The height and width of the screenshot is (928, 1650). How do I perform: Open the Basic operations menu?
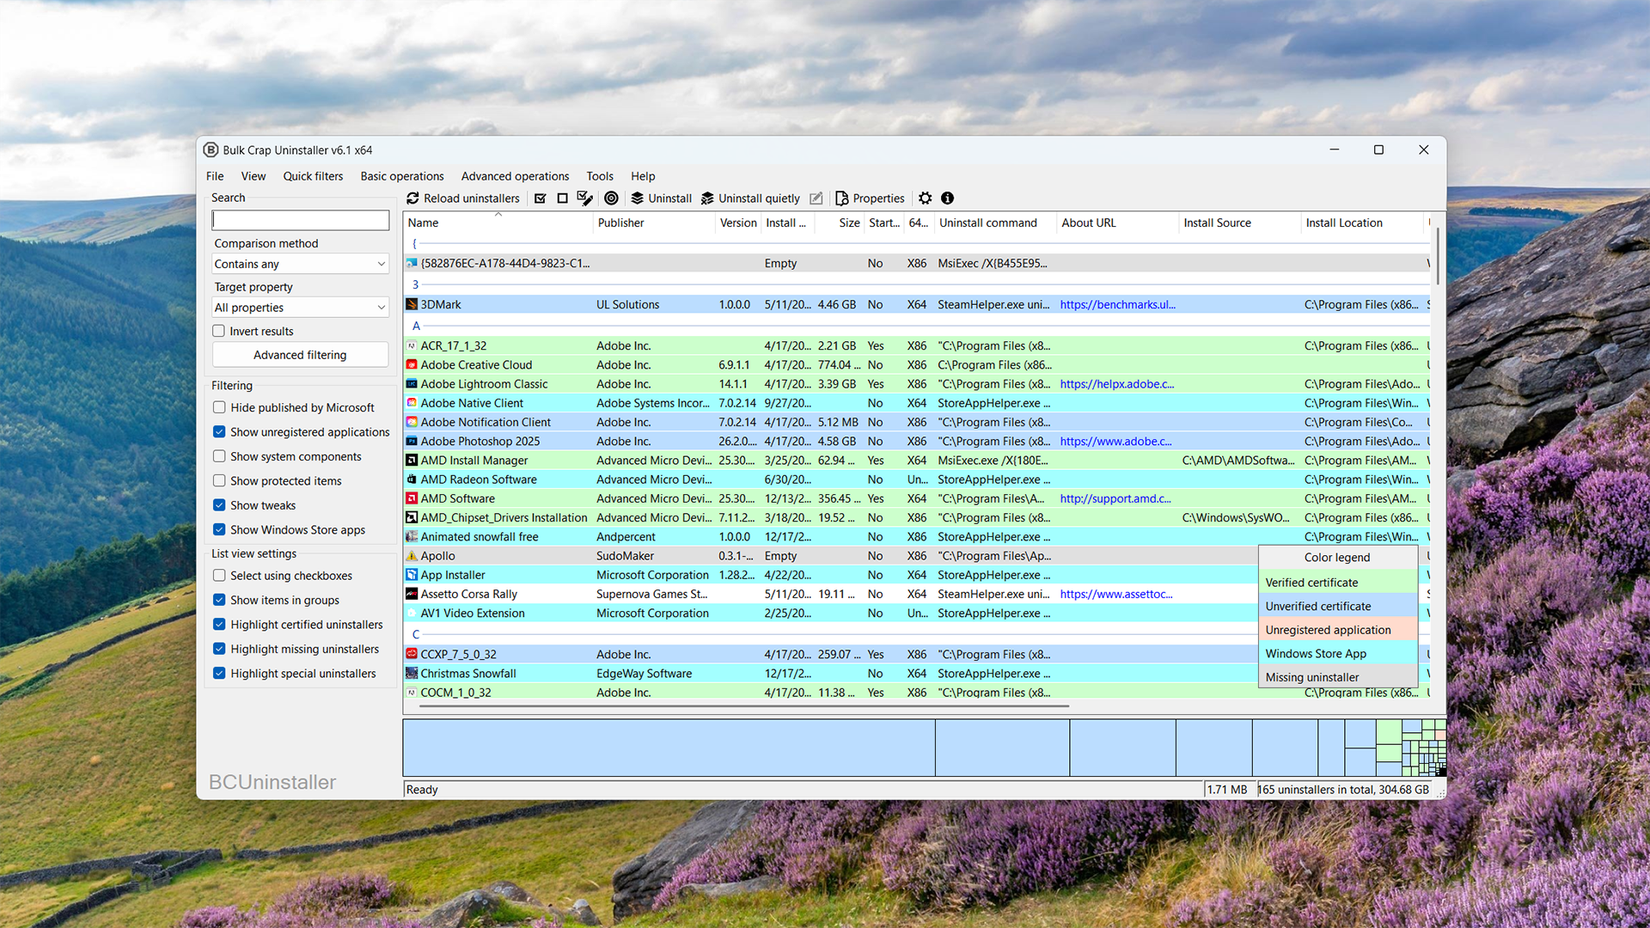(x=402, y=176)
